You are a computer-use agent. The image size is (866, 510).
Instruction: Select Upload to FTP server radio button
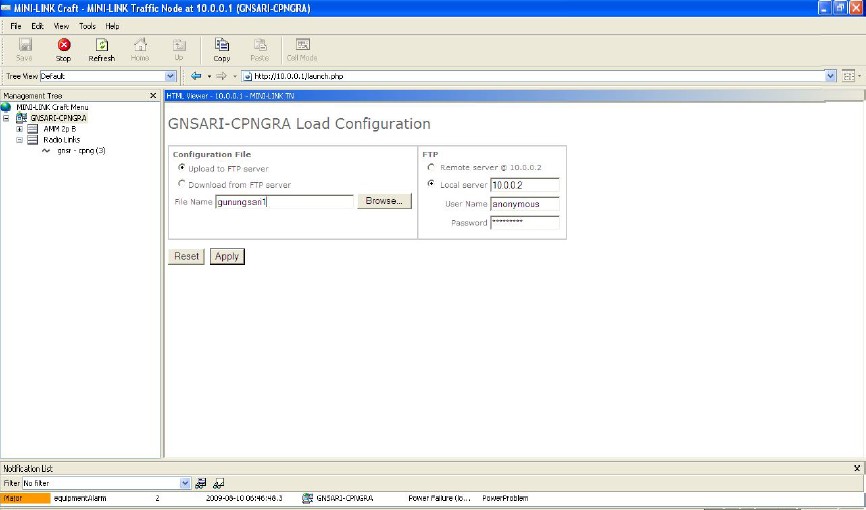coord(182,167)
